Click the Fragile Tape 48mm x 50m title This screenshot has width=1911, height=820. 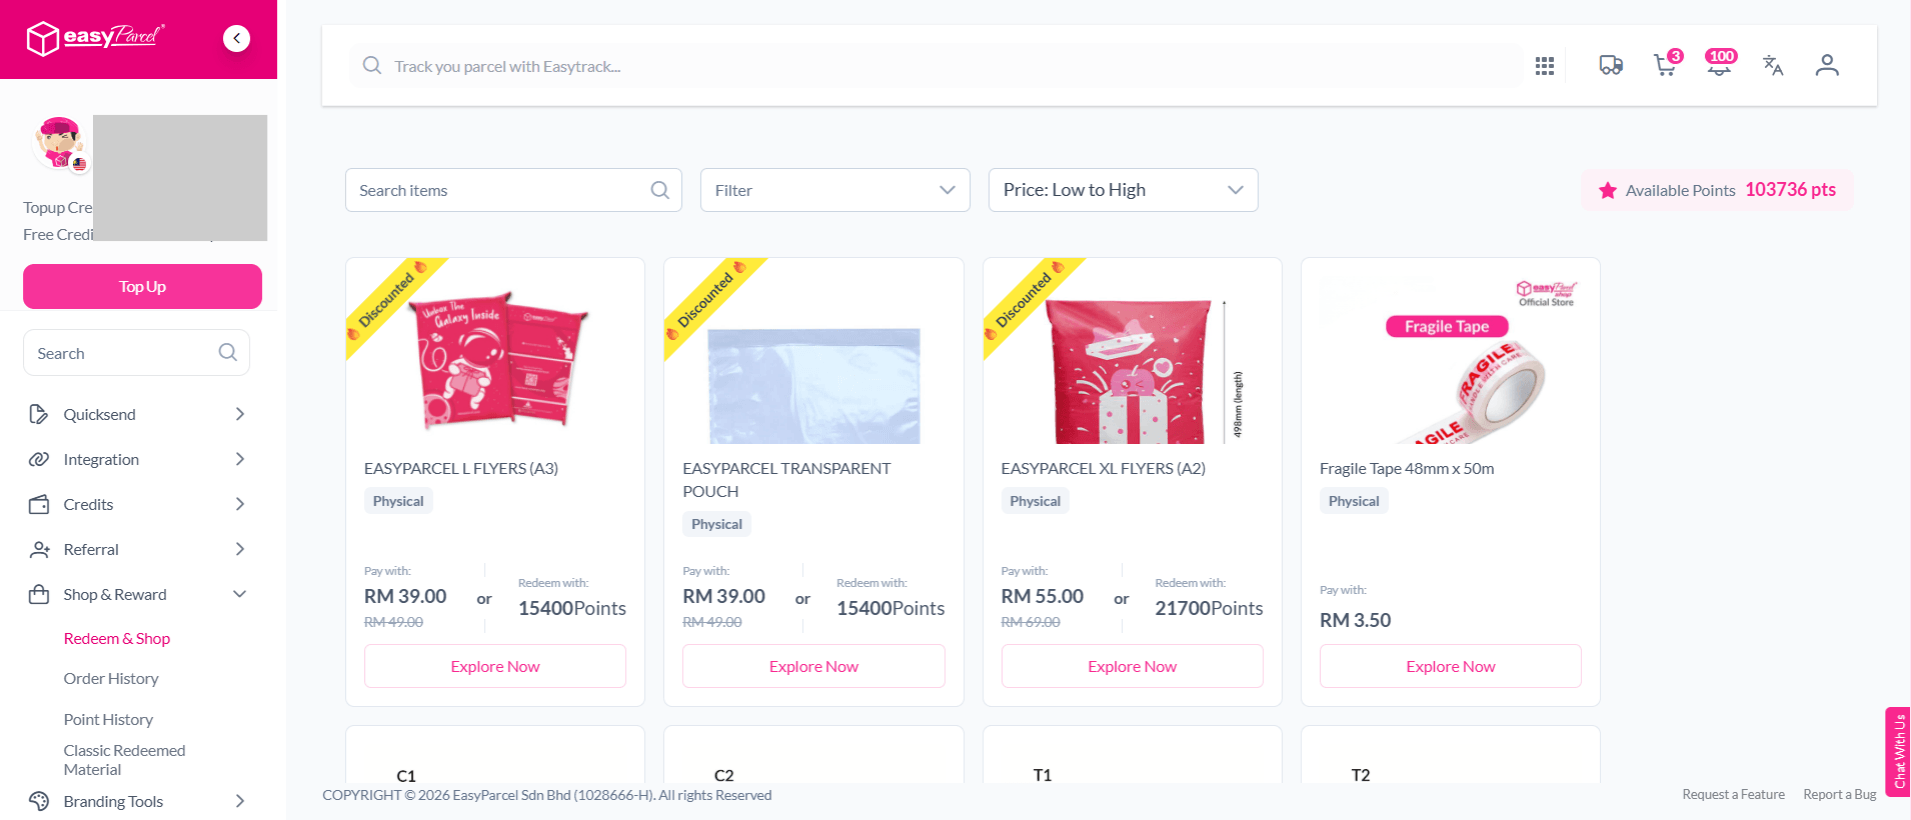tap(1407, 468)
